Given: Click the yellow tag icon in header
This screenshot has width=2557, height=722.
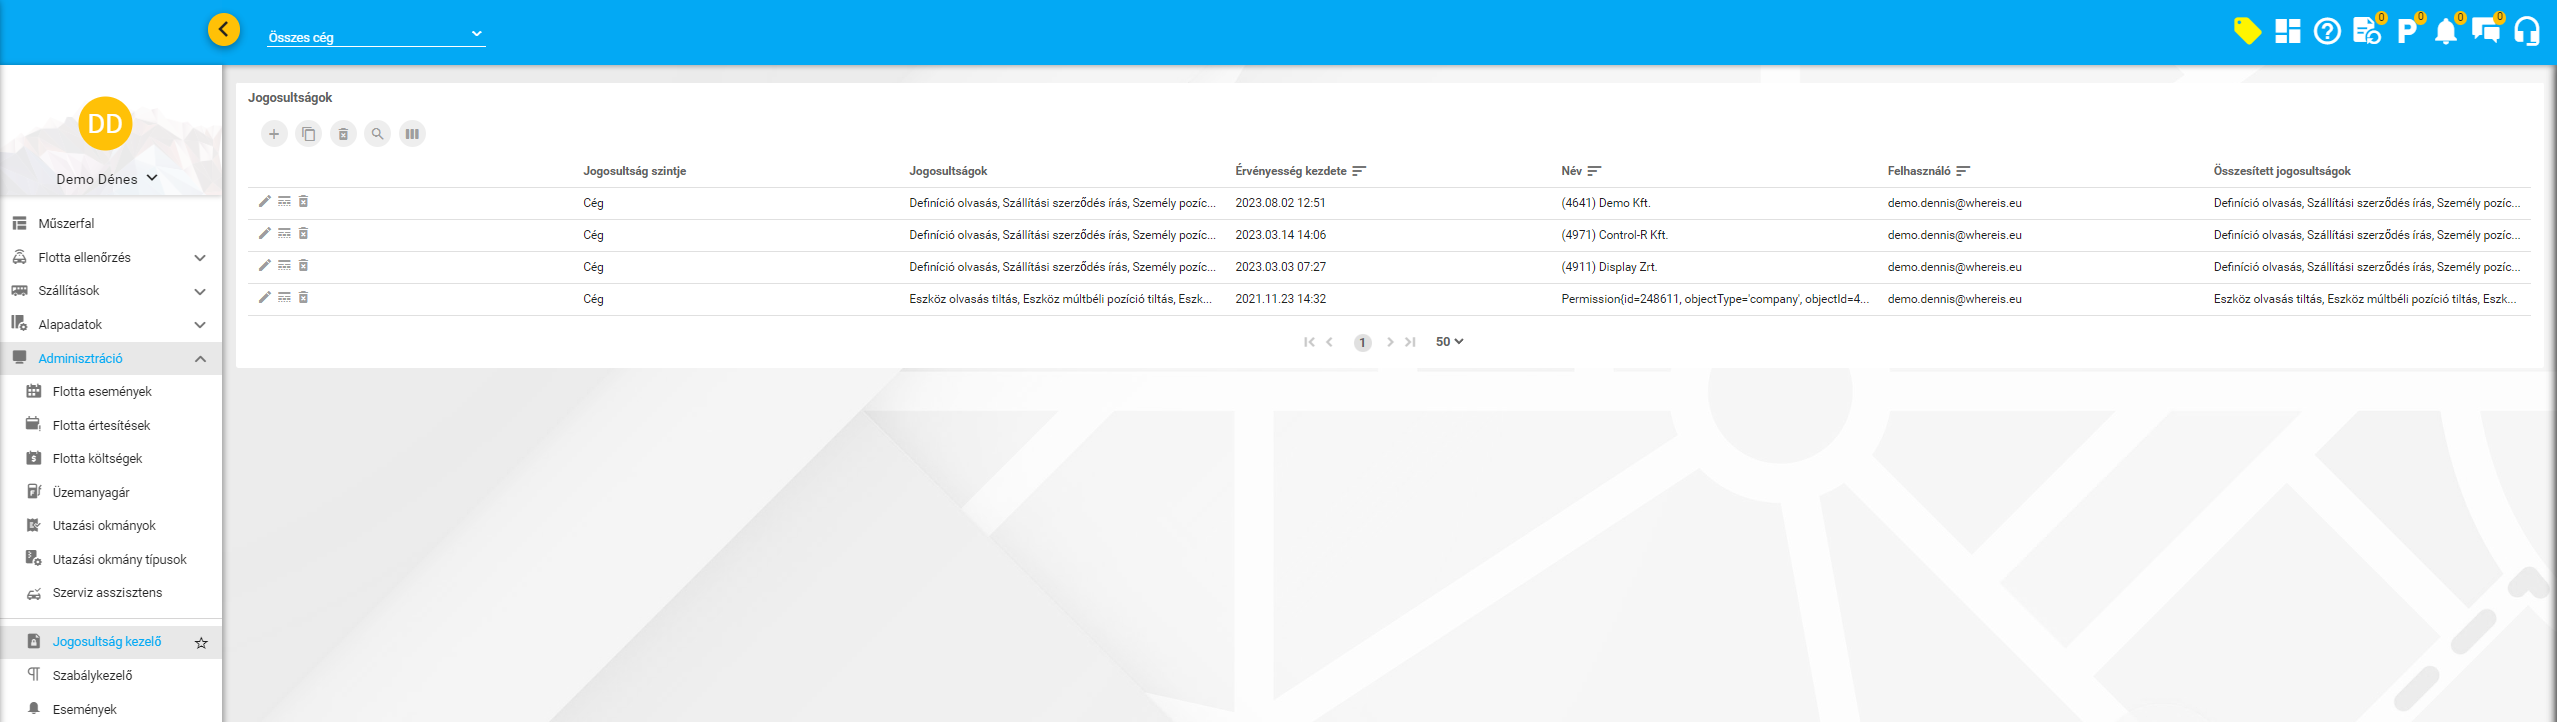Looking at the screenshot, I should click(2247, 31).
